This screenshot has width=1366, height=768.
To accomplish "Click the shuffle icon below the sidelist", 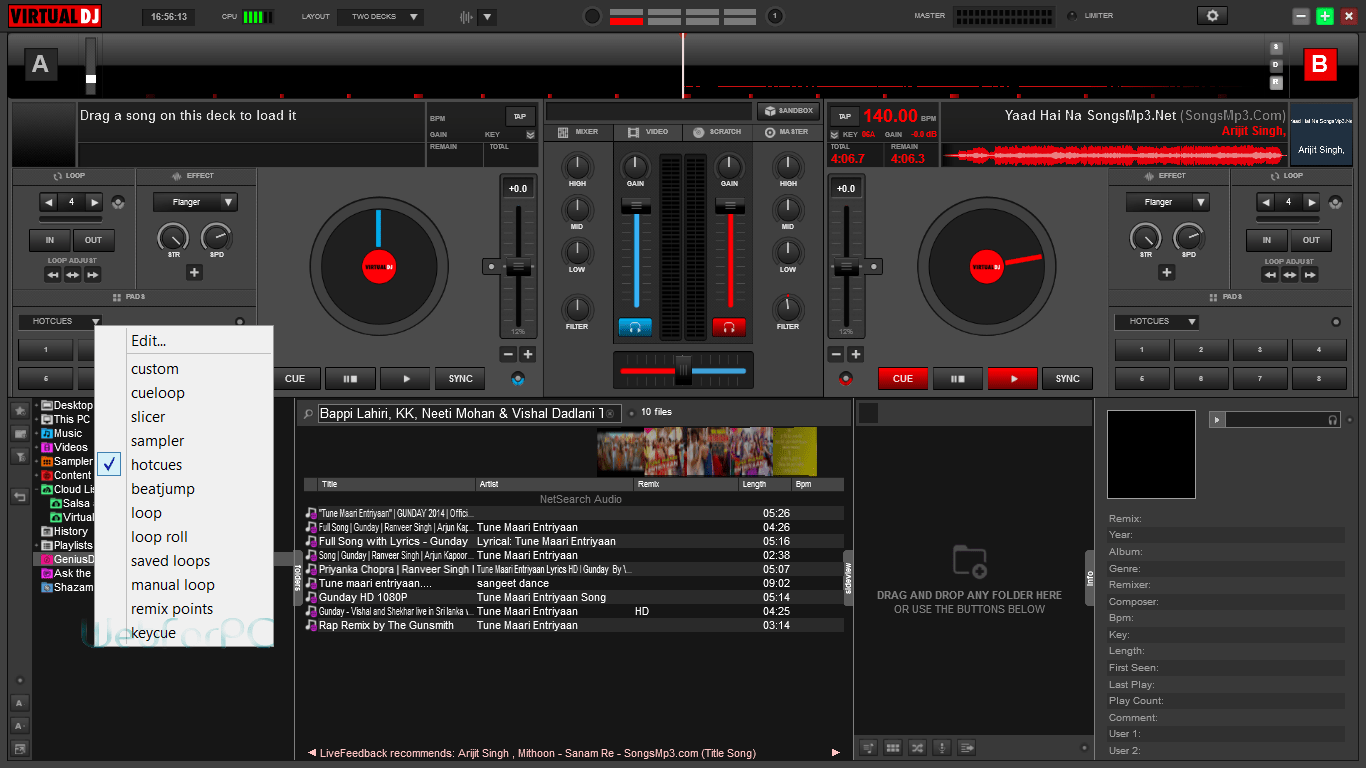I will (x=916, y=747).
